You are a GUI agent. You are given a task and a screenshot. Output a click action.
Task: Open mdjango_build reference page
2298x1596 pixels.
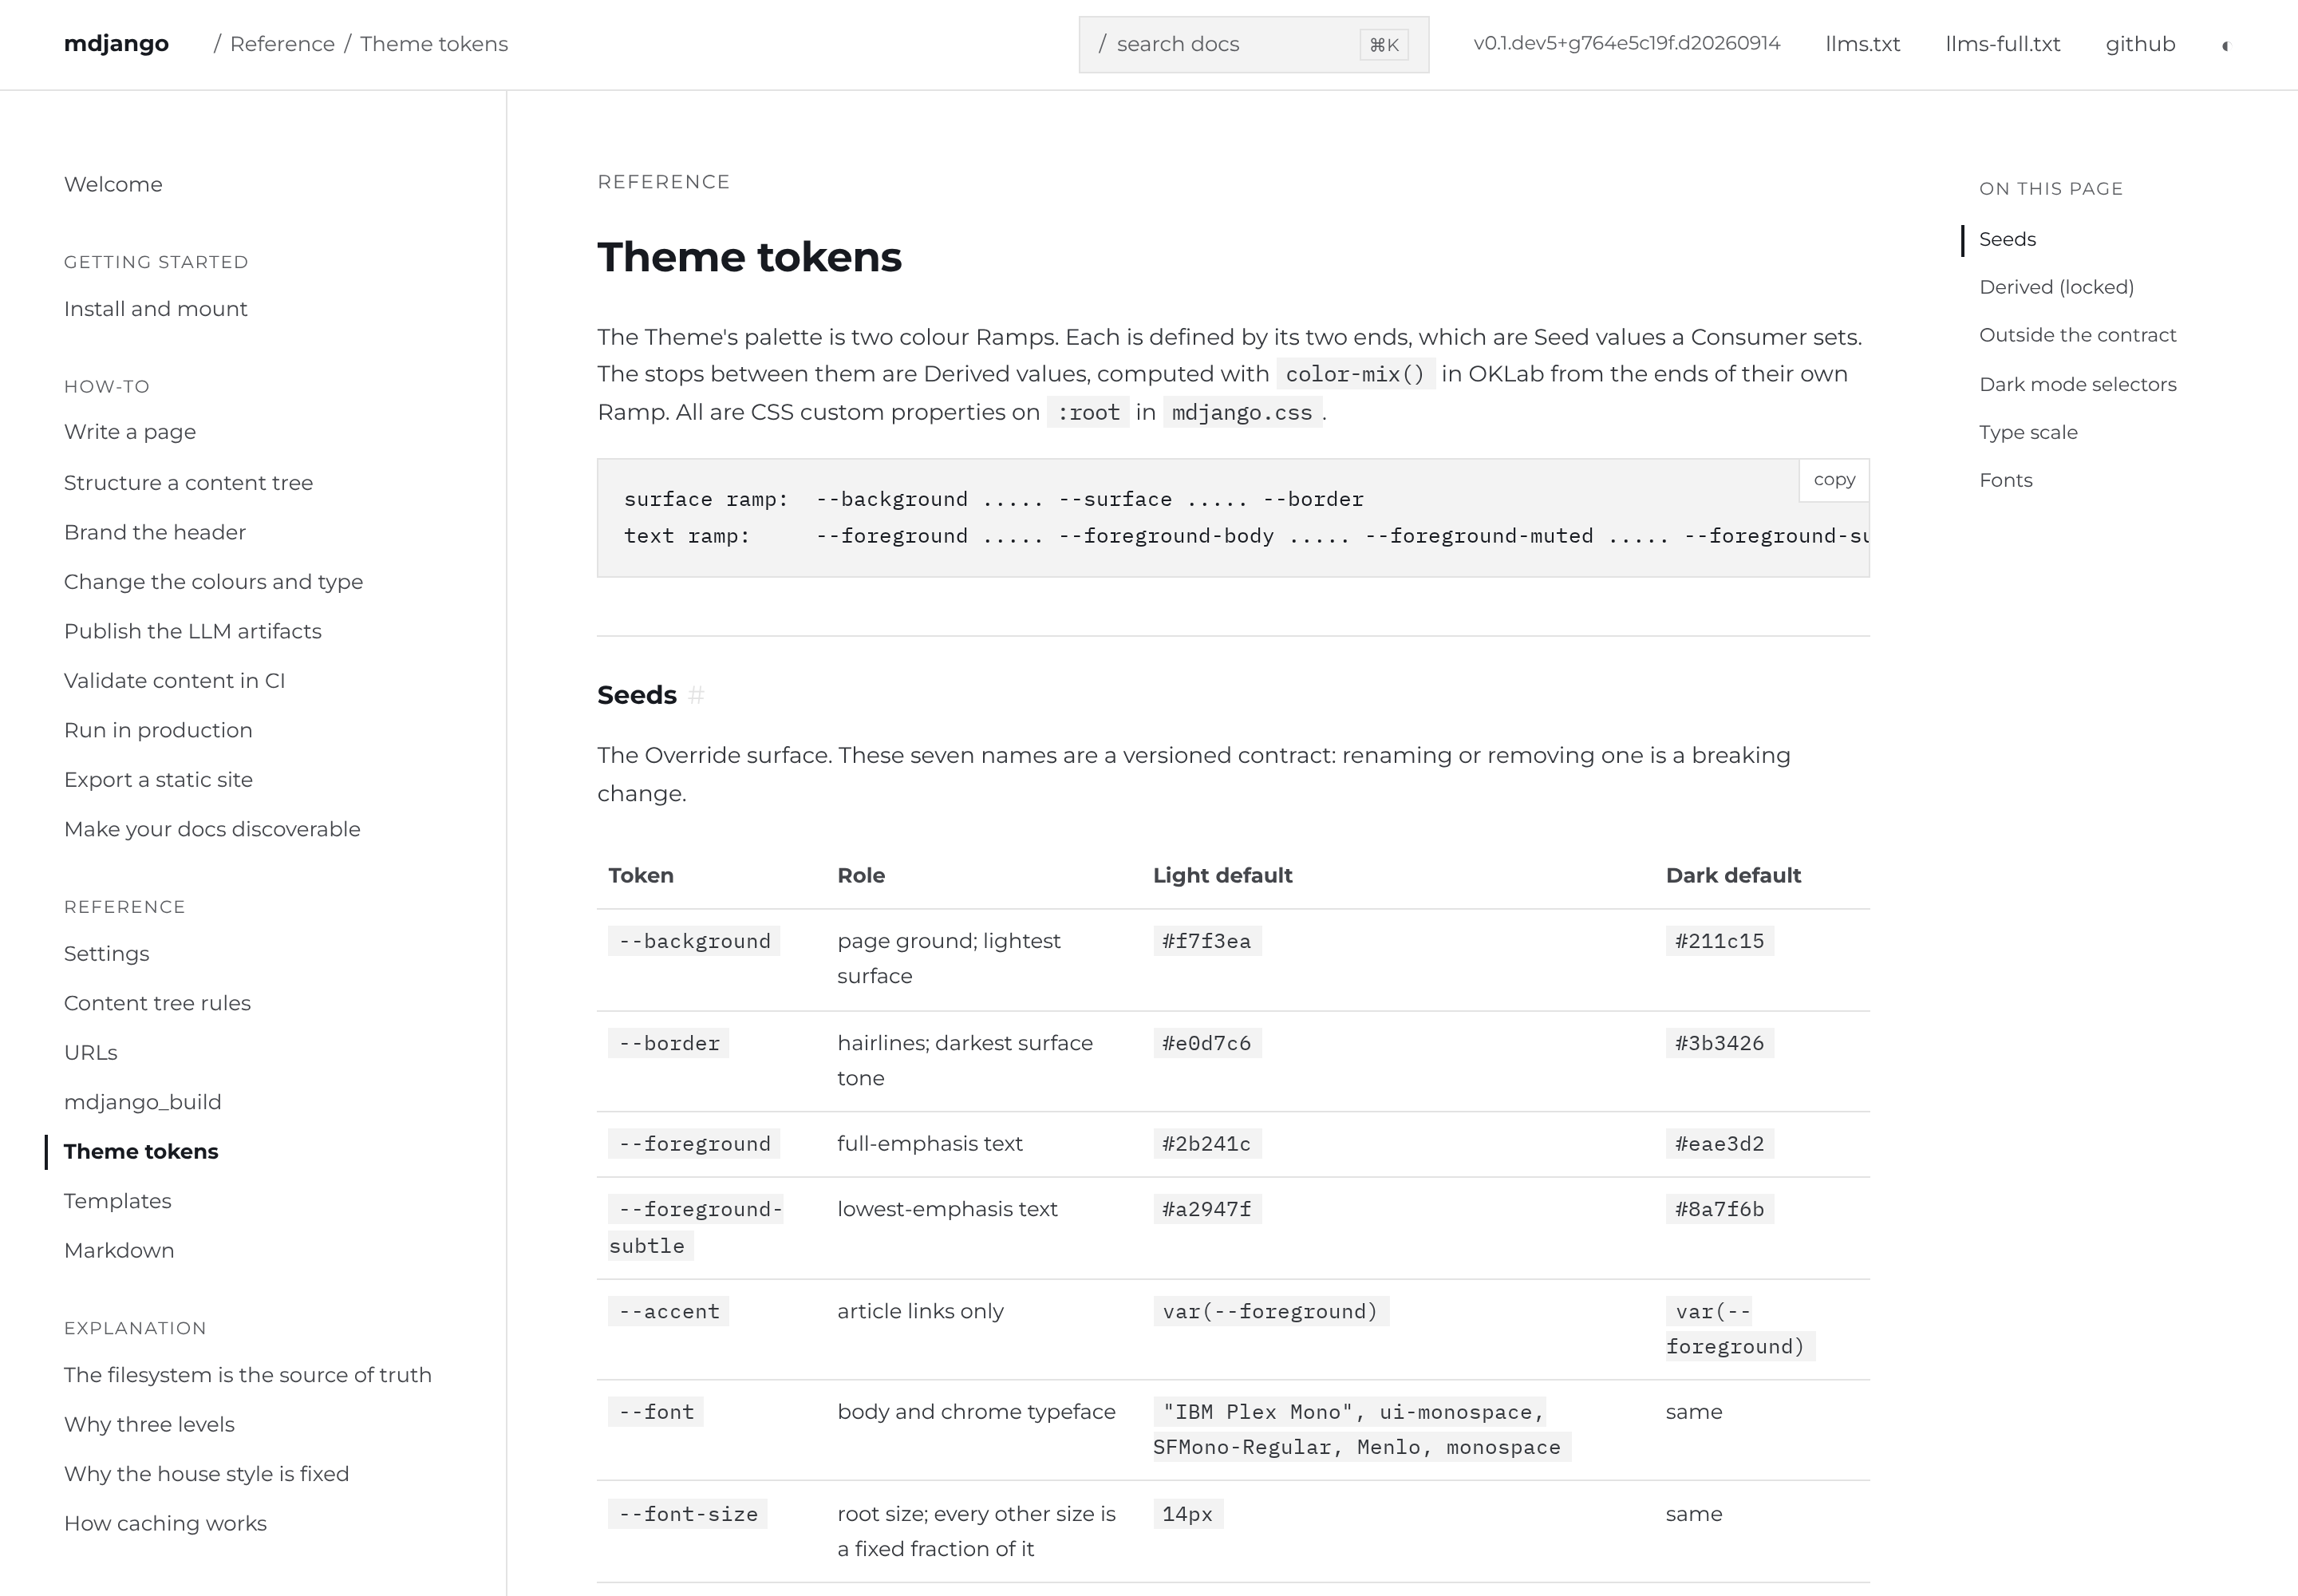[143, 1102]
